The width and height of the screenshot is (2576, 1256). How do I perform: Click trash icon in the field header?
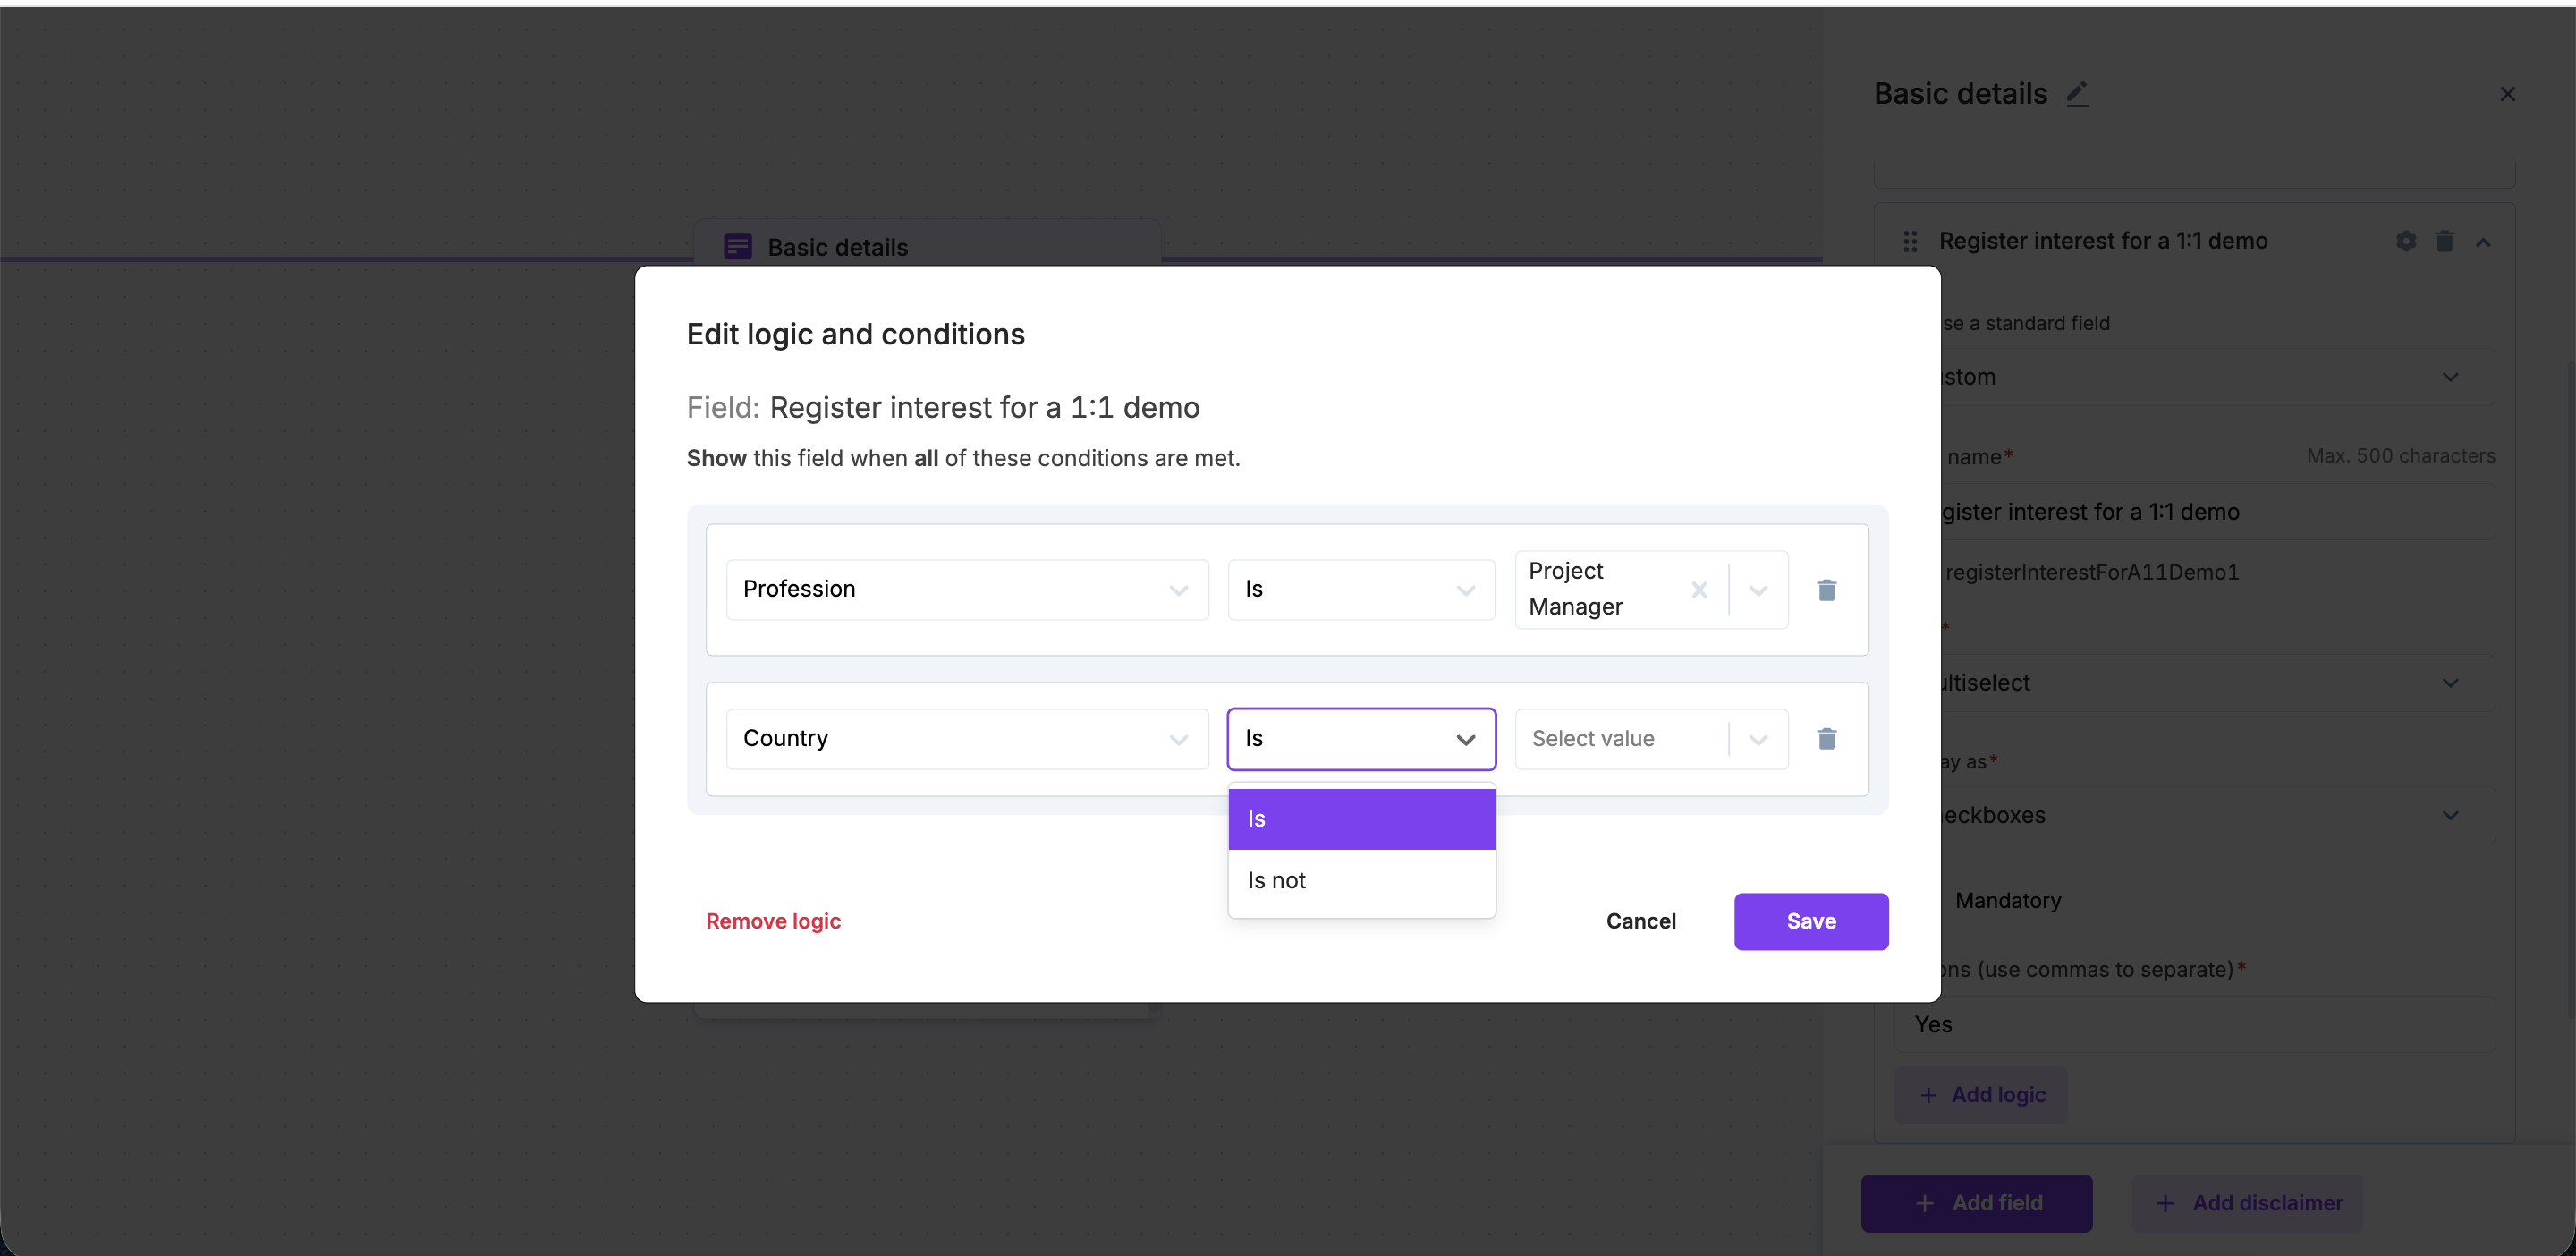(2444, 241)
